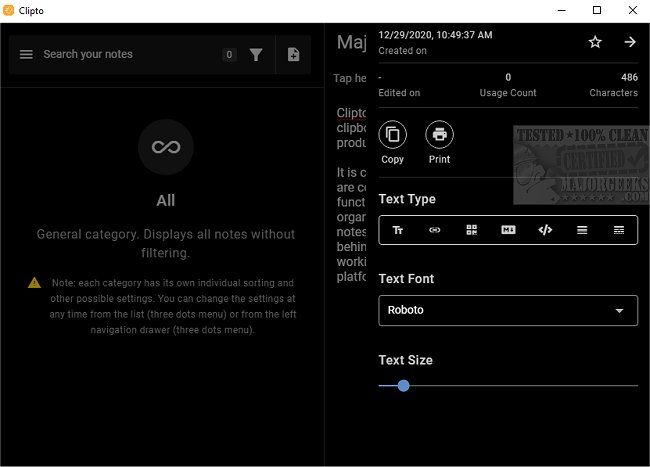
Task: Select the link text type icon
Action: 434,230
